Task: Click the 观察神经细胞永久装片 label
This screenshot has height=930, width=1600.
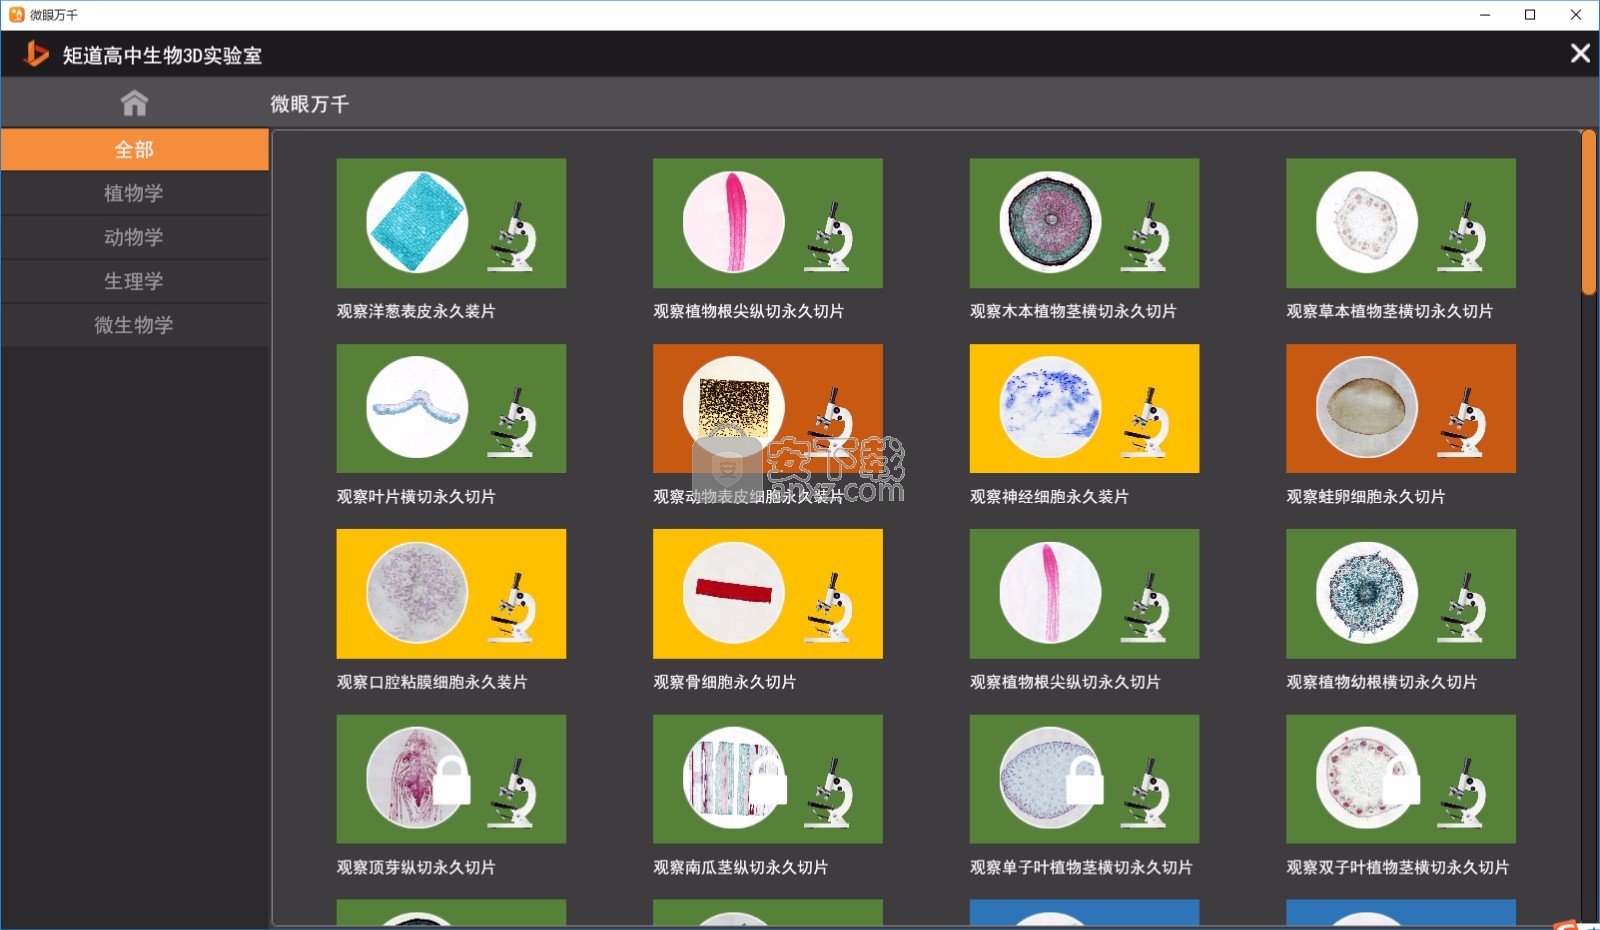Action: pyautogui.click(x=1049, y=497)
